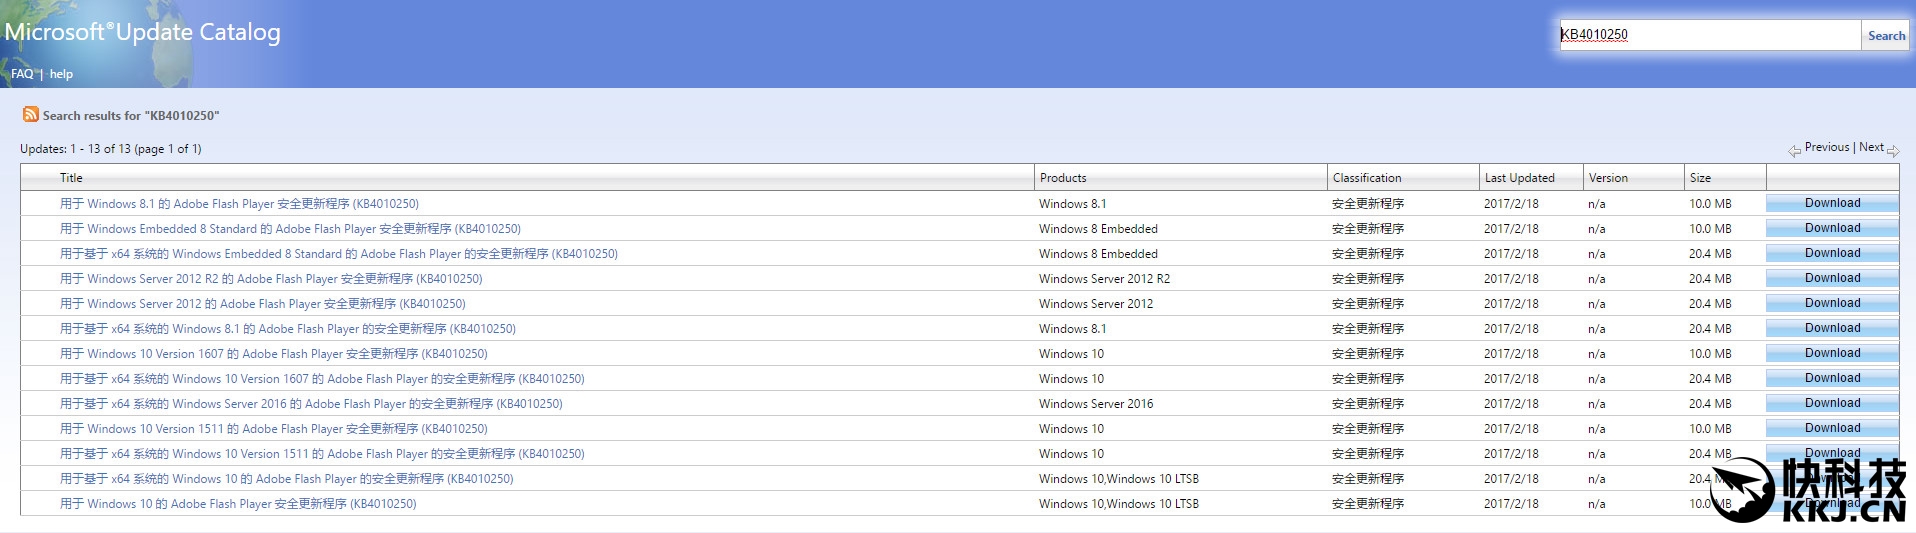
Task: Open Windows Server 2012 Flash update link
Action: tap(262, 304)
